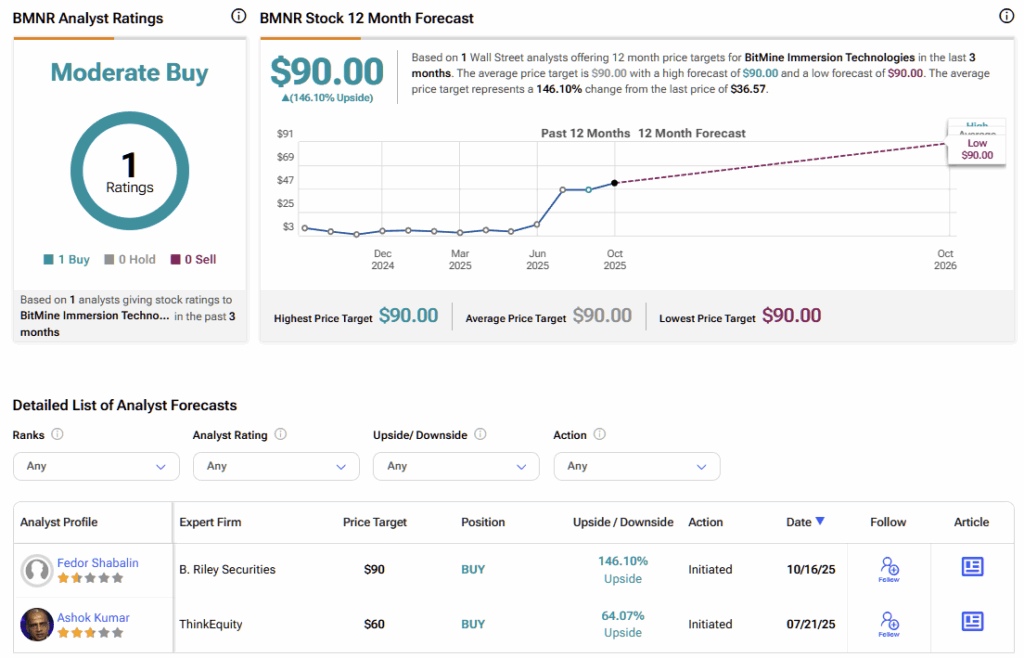Viewport: 1024px width, 658px height.
Task: Open Fedor Shabalin analyst profile link
Action: [97, 563]
